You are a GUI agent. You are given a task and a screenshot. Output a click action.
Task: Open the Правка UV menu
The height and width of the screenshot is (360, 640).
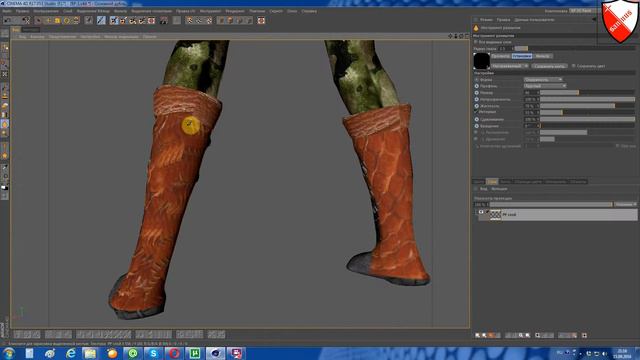coord(185,11)
